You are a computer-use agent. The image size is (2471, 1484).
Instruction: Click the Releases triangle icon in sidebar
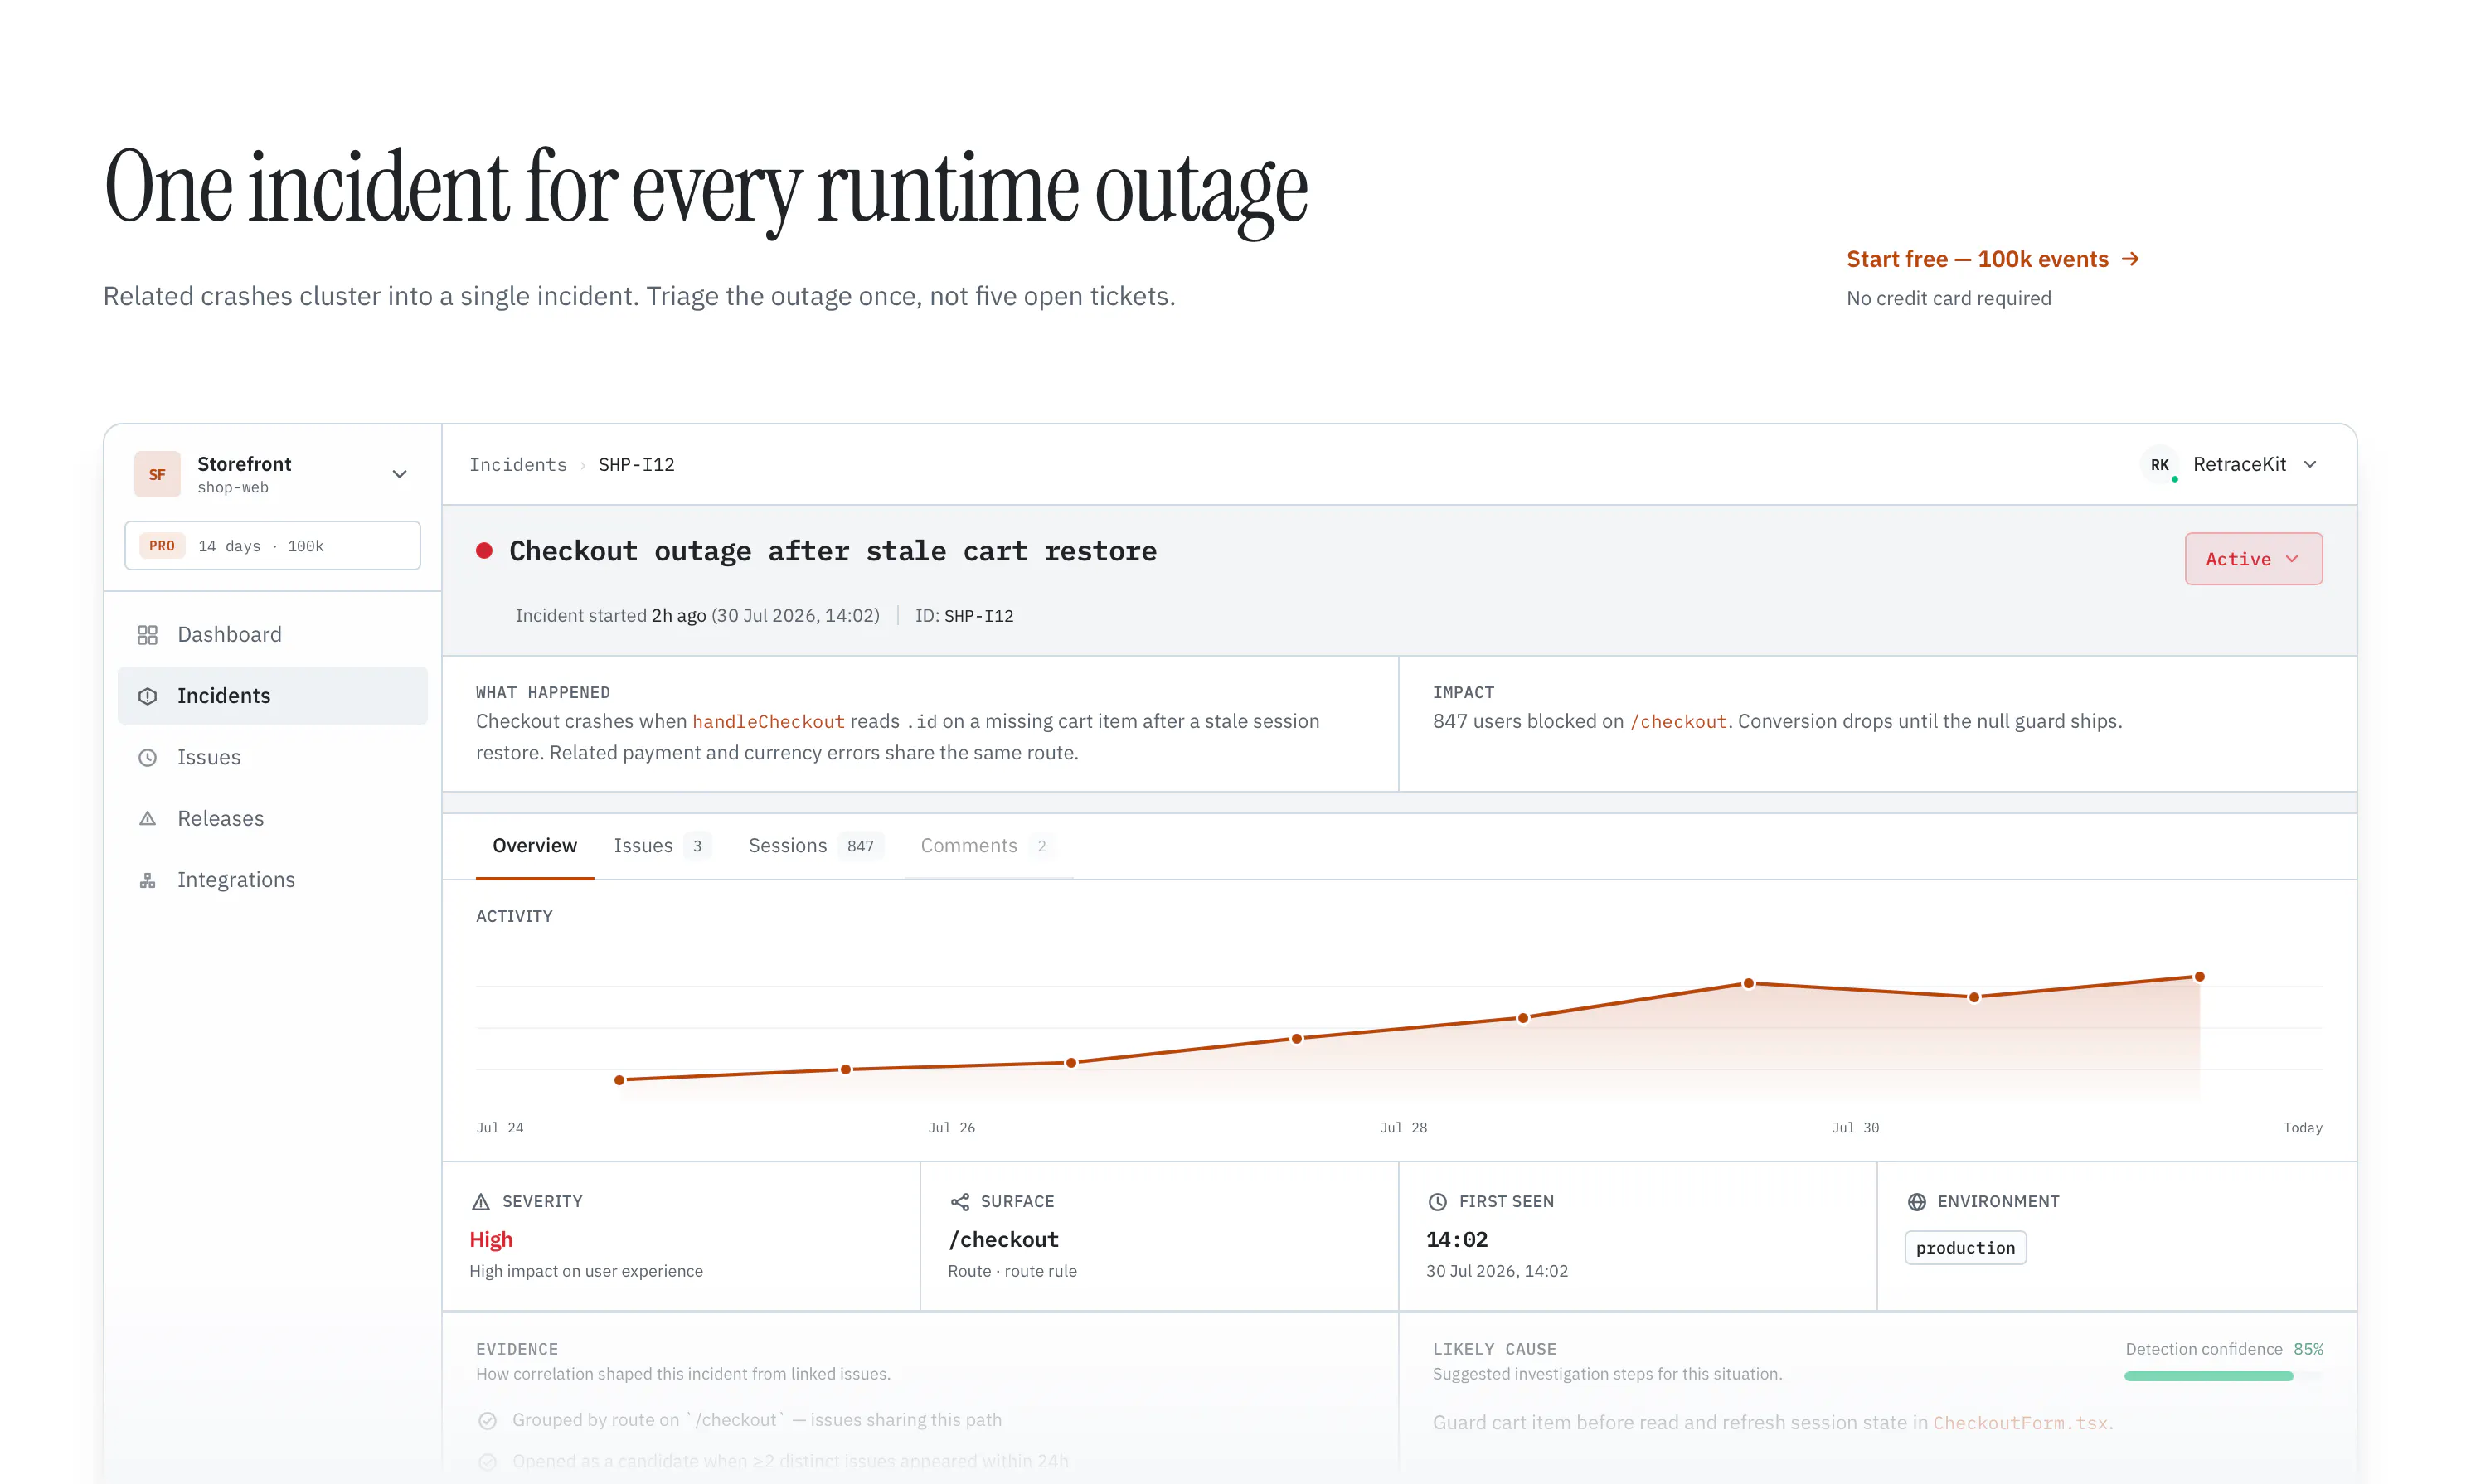147,818
